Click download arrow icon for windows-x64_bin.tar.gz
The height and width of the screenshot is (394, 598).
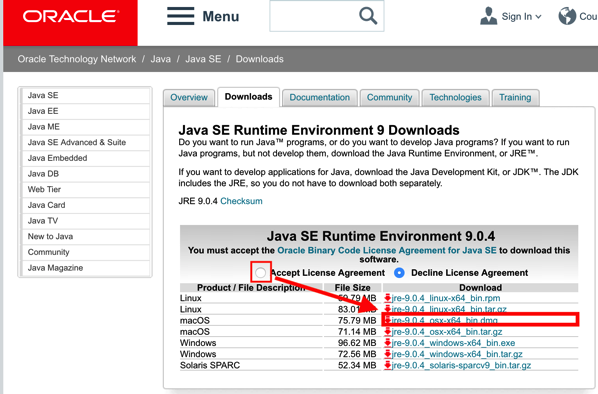coord(387,354)
